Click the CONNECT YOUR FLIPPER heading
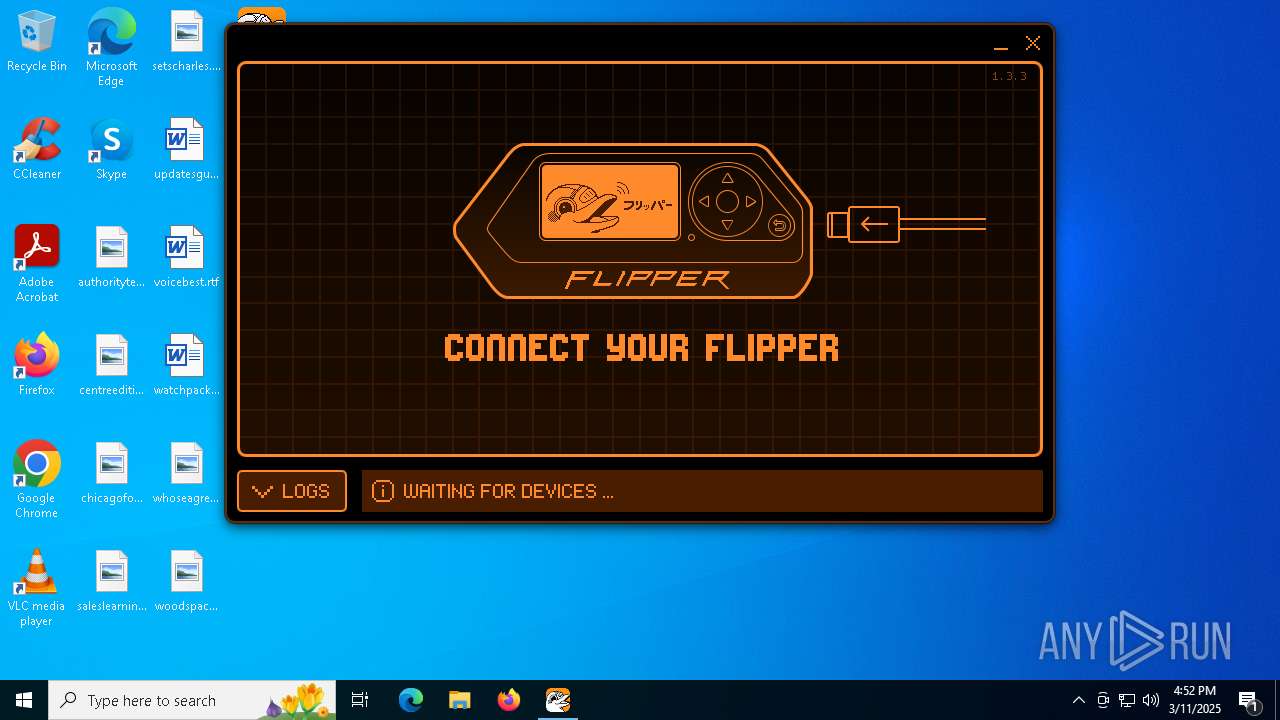 641,348
